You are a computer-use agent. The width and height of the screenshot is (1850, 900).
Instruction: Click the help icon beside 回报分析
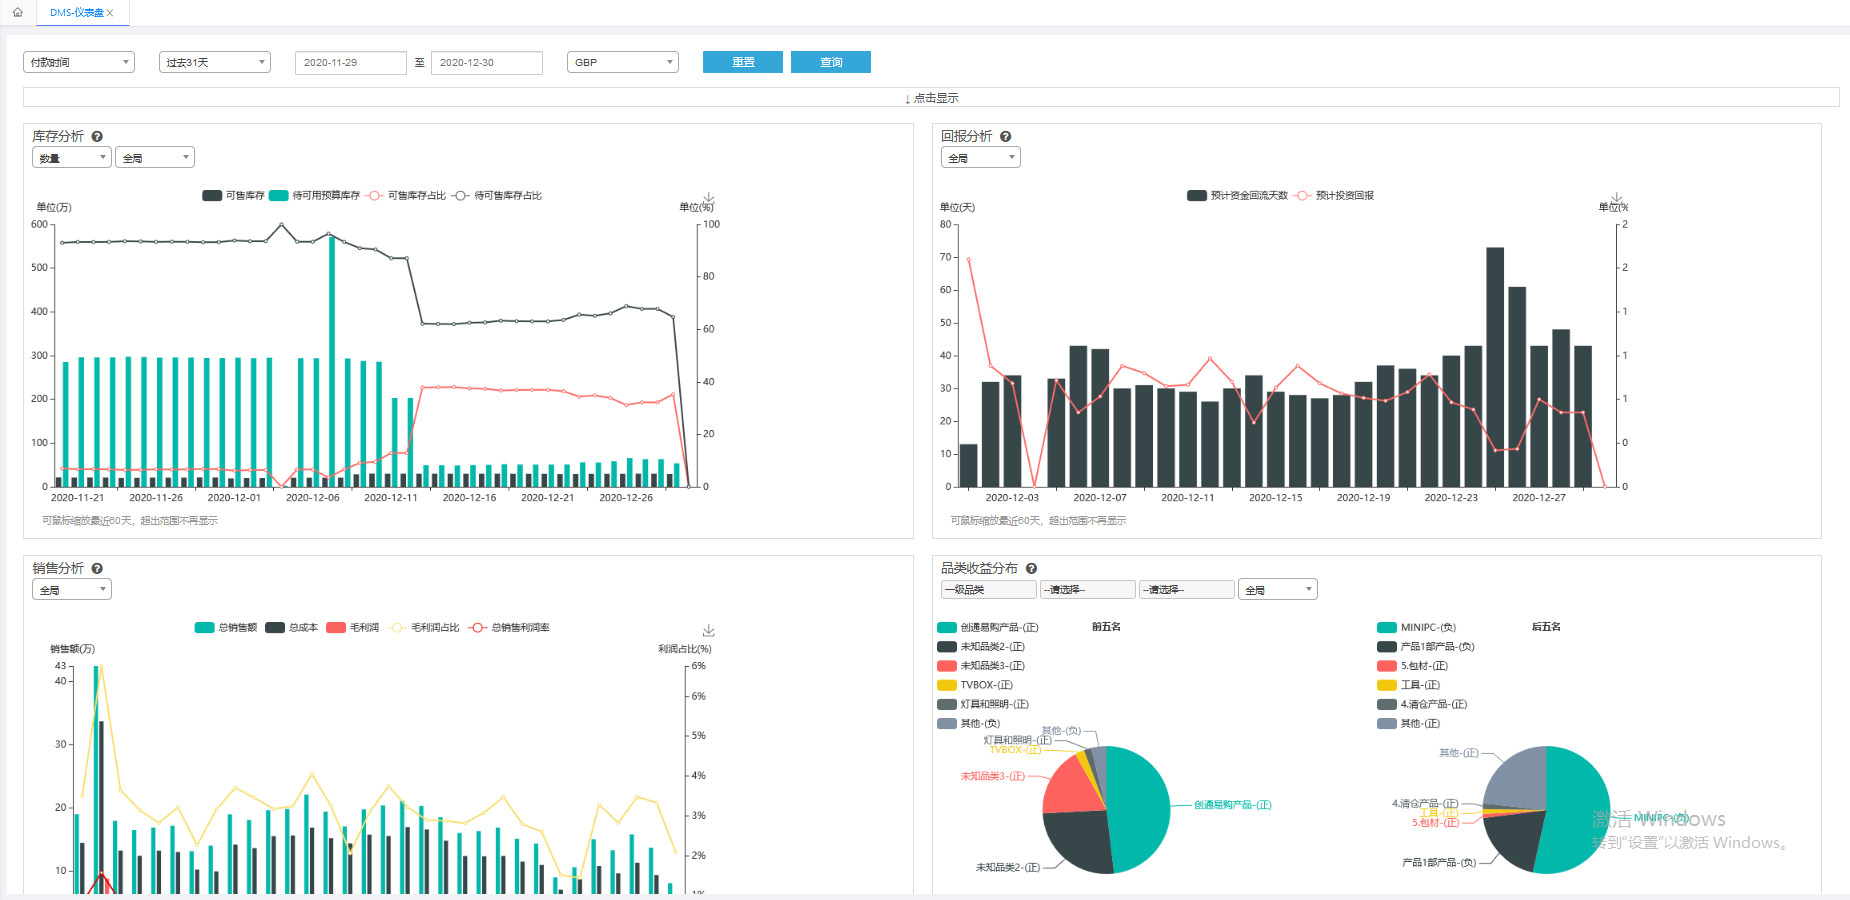(x=1005, y=137)
